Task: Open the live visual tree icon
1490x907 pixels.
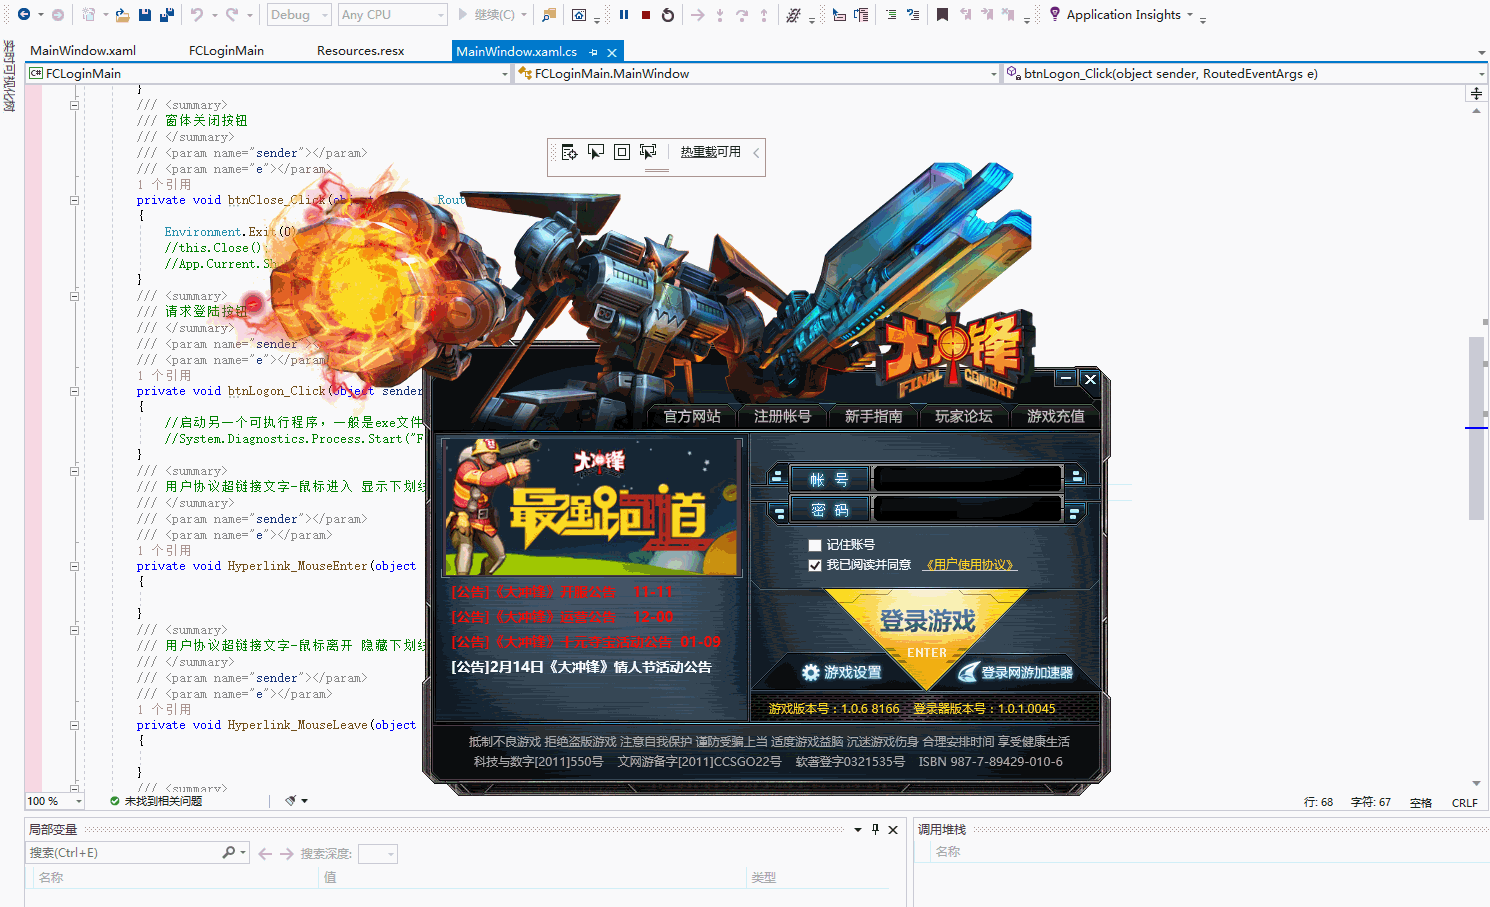Action: pos(569,152)
